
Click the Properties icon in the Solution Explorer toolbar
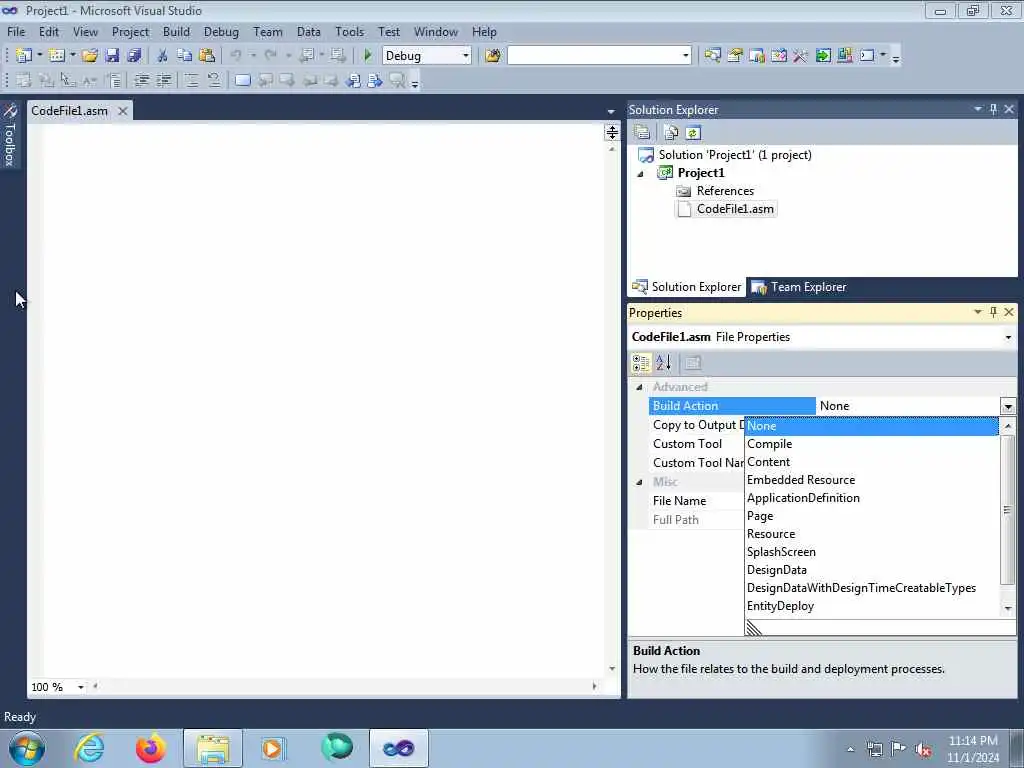(x=642, y=133)
